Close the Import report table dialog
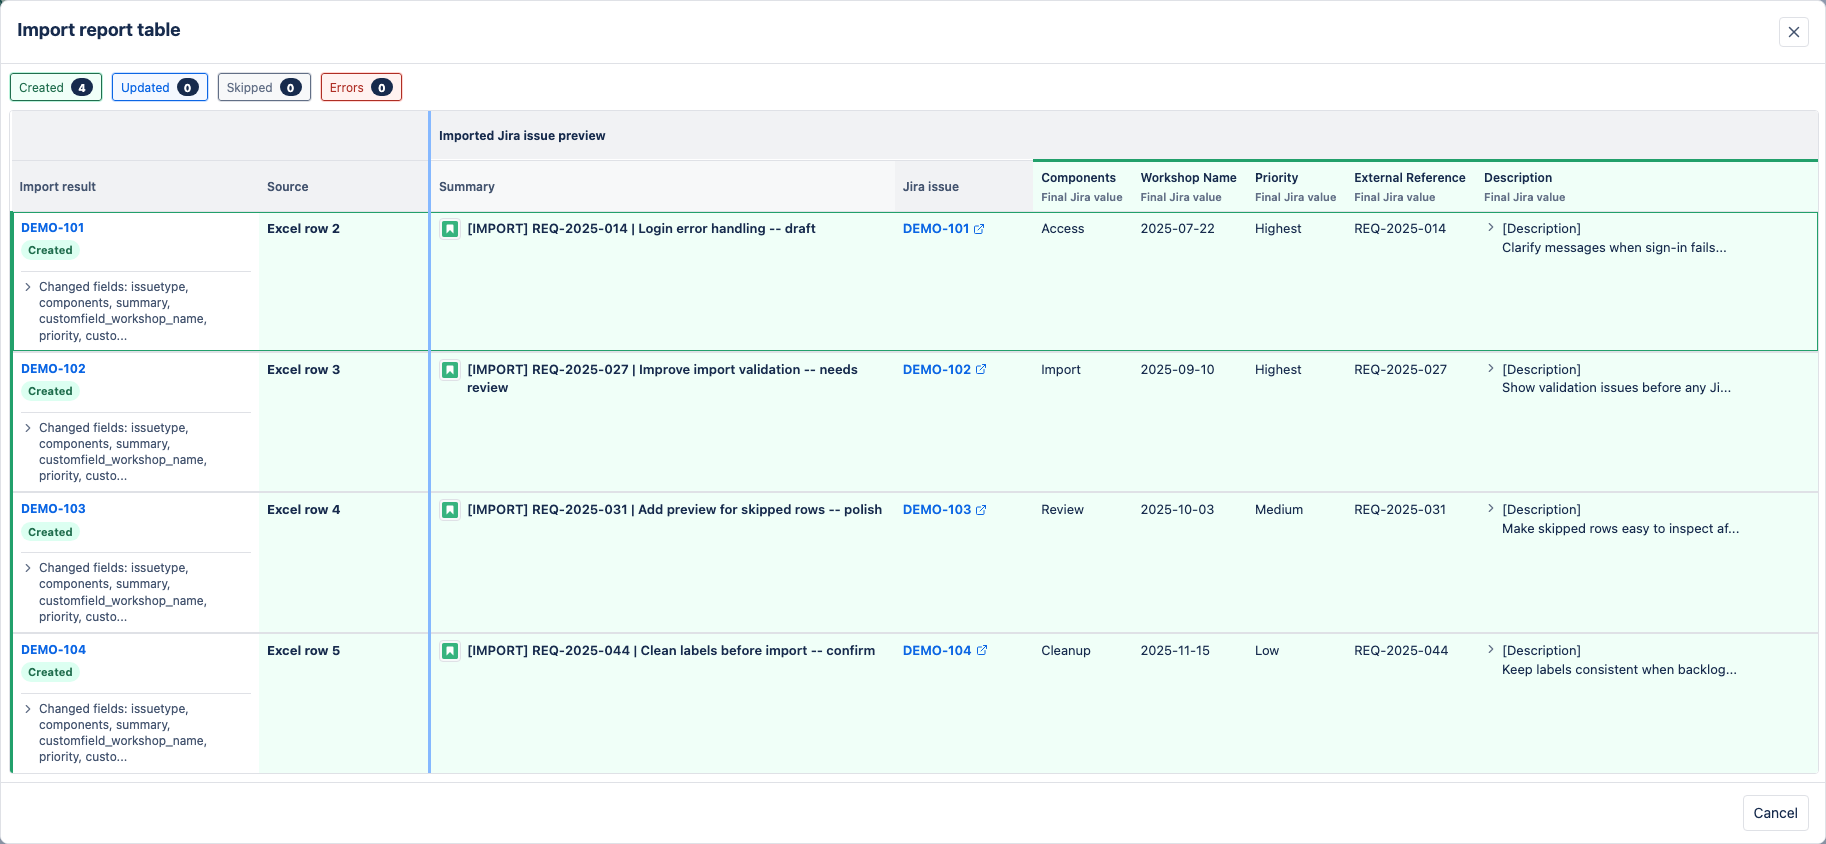Screen dimensions: 1826x844 [1794, 32]
